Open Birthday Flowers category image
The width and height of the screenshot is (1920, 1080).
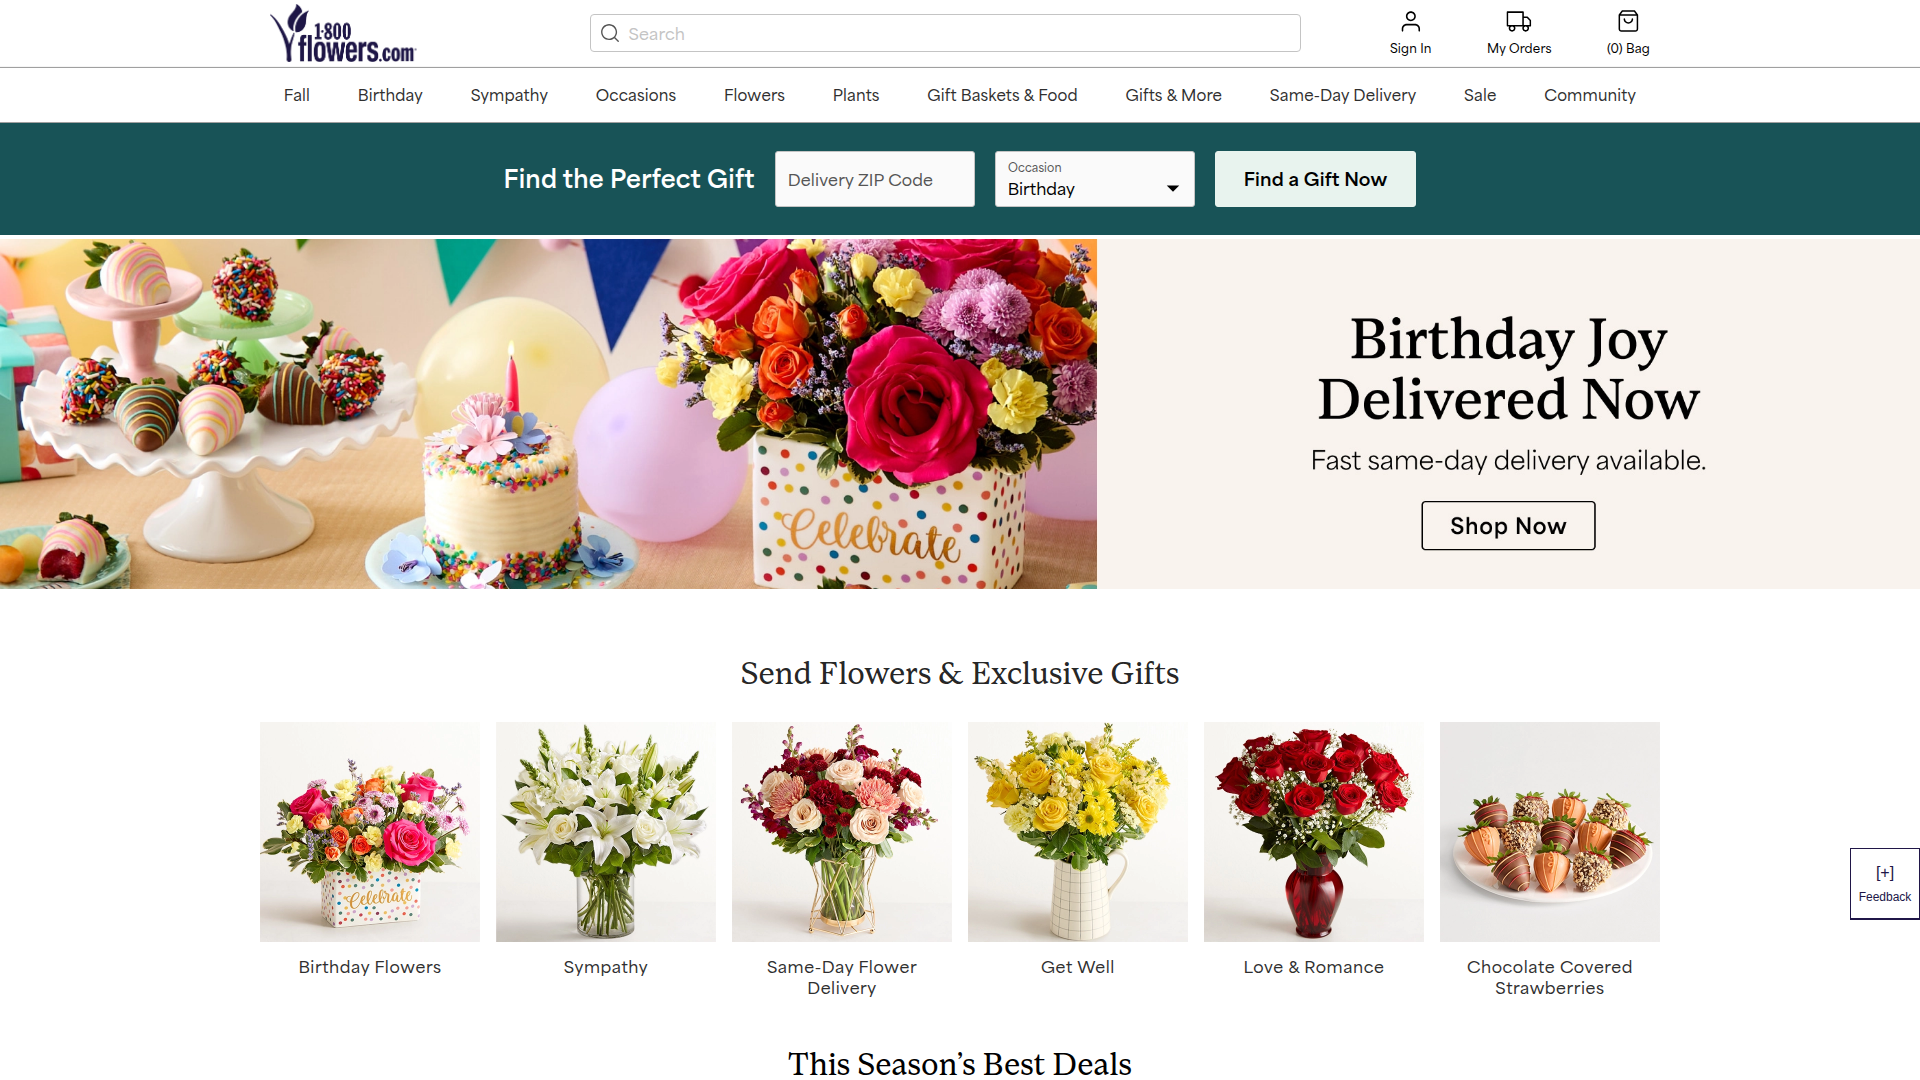[x=370, y=832]
